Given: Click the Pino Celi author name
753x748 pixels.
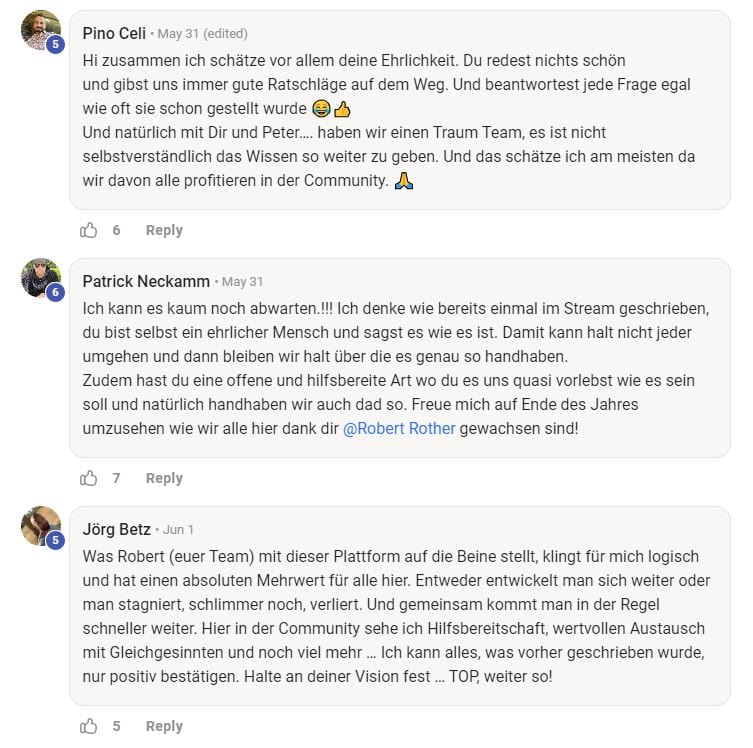Looking at the screenshot, I should click(113, 33).
